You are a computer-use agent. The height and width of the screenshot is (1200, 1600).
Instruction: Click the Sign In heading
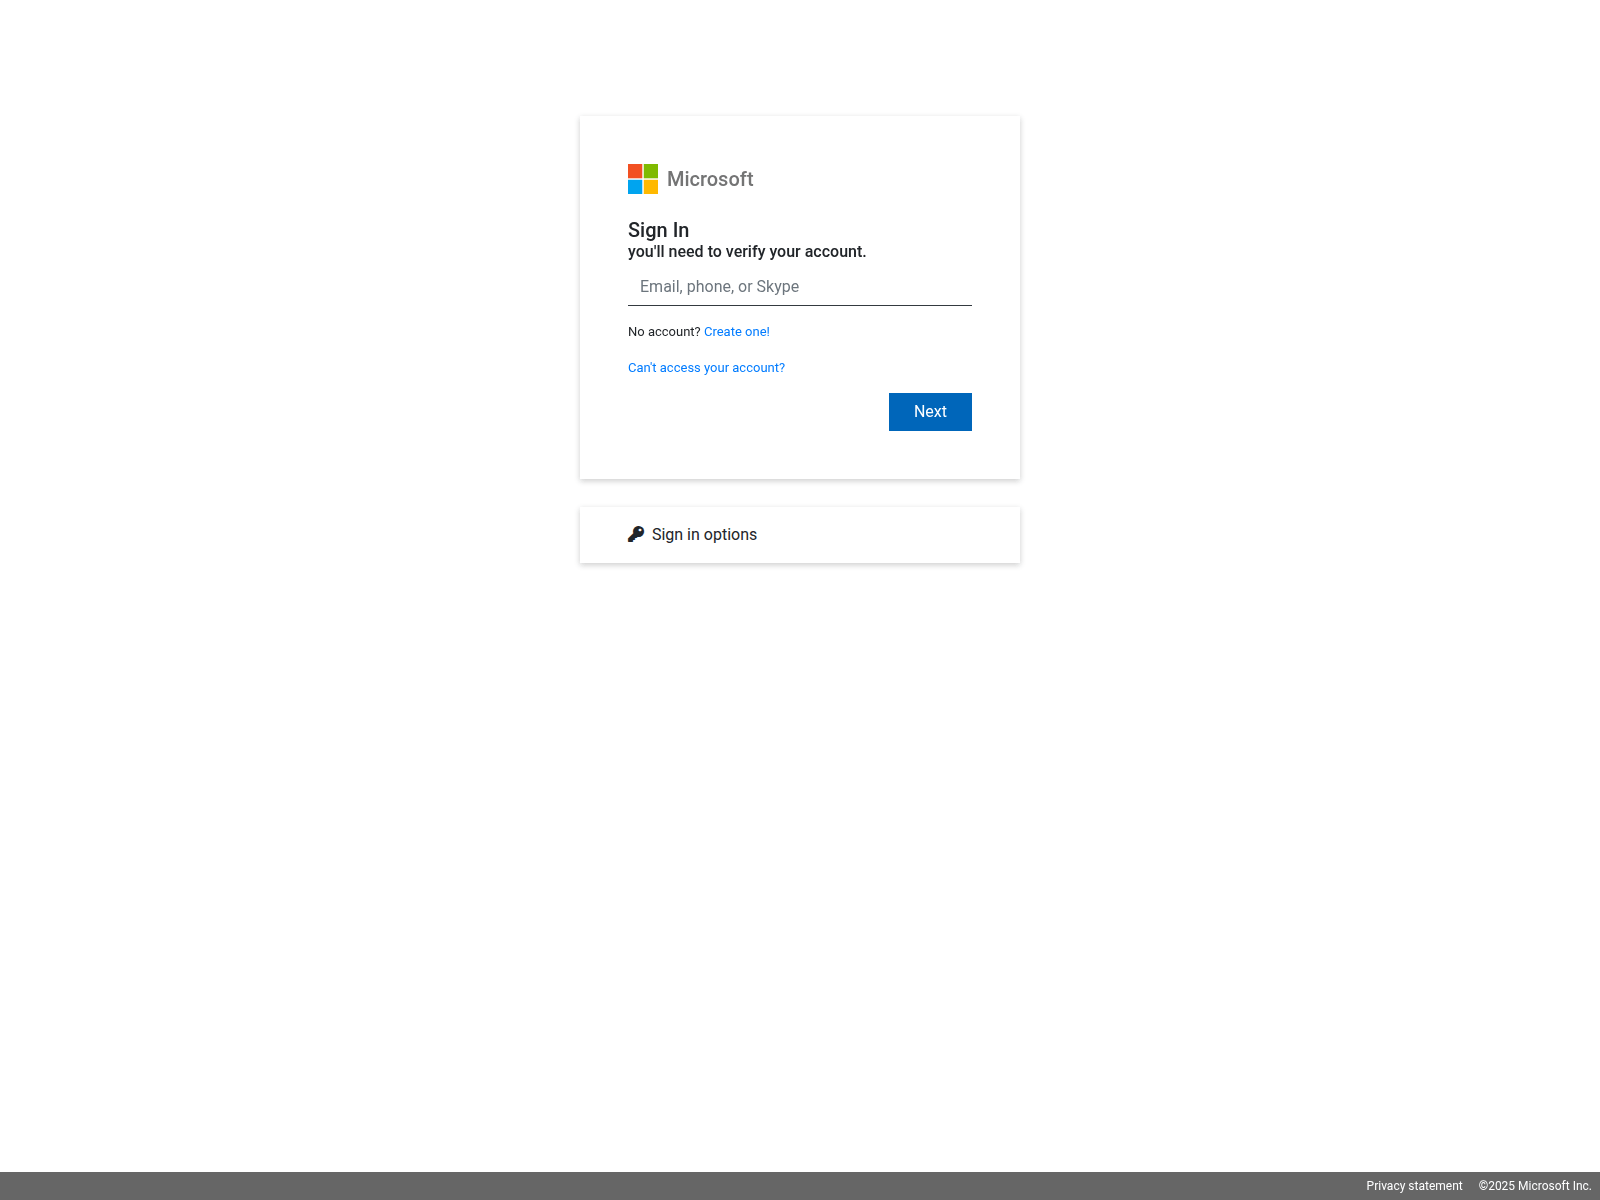coord(658,230)
